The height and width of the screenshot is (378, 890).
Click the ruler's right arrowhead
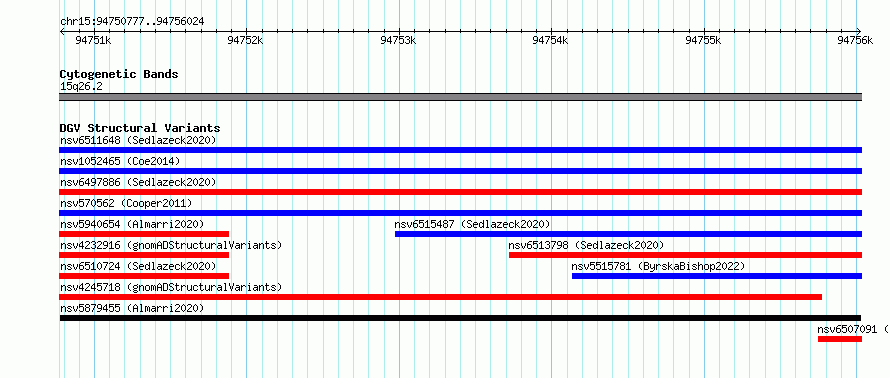[x=859, y=31]
